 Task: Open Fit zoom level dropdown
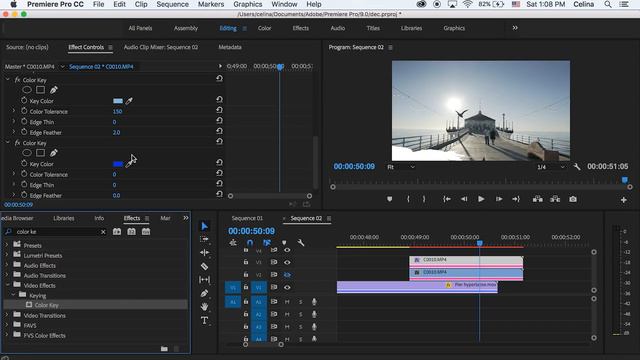tap(401, 167)
